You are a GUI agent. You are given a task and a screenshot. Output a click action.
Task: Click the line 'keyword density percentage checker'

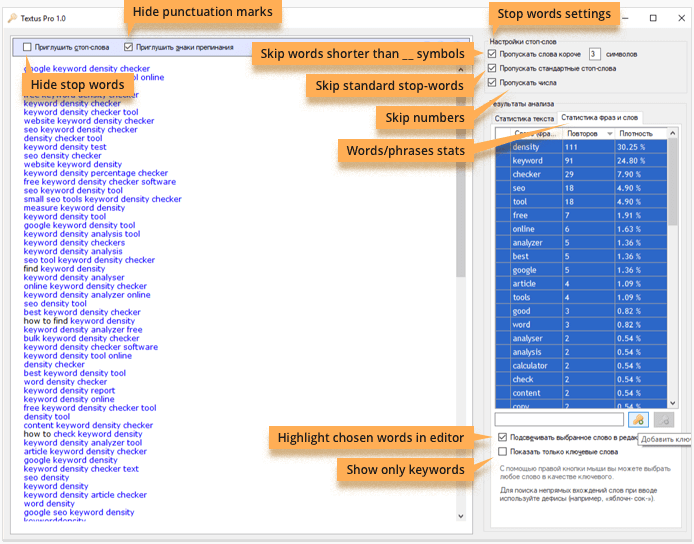click(96, 173)
